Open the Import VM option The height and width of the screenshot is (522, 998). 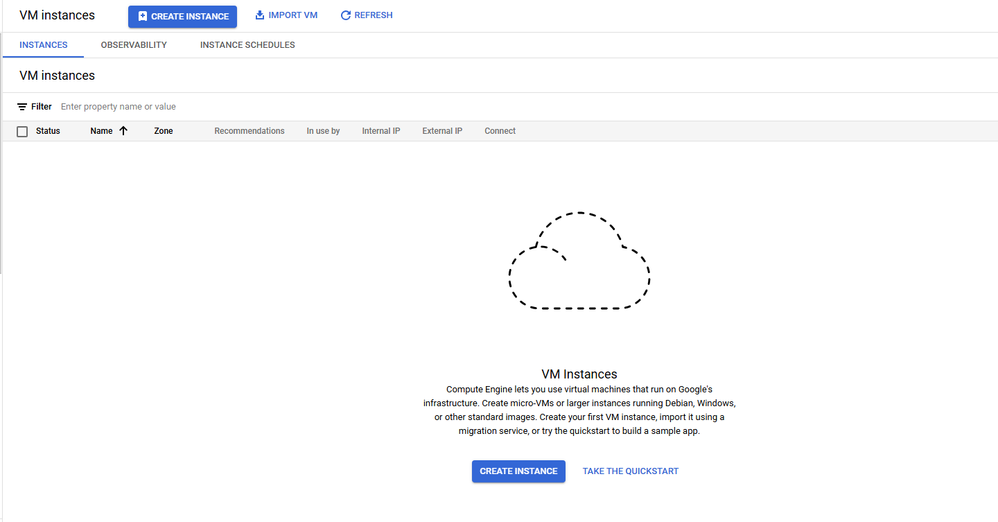pyautogui.click(x=286, y=15)
